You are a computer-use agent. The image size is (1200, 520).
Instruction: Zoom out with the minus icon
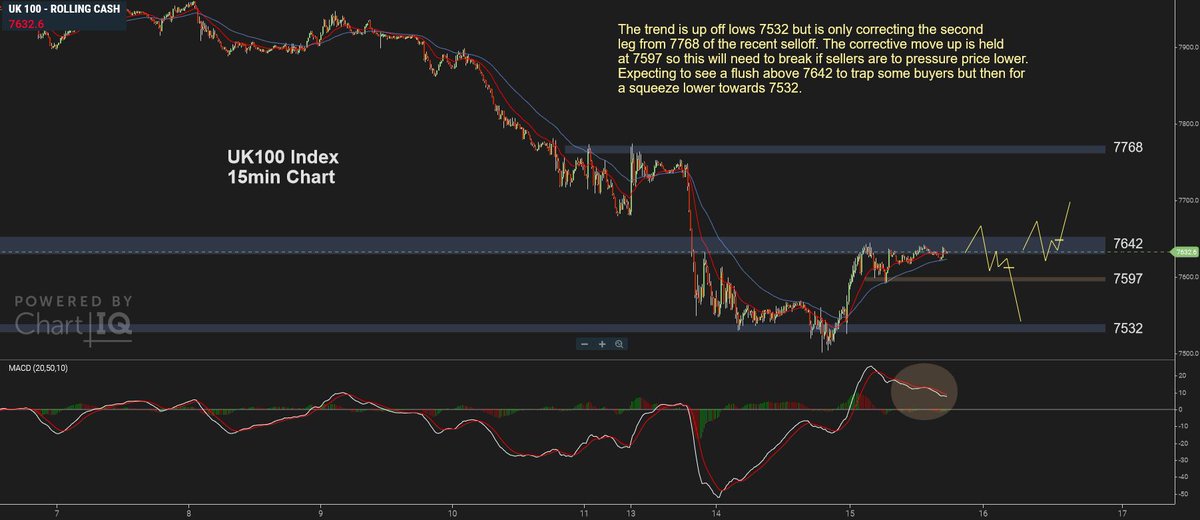pos(585,344)
